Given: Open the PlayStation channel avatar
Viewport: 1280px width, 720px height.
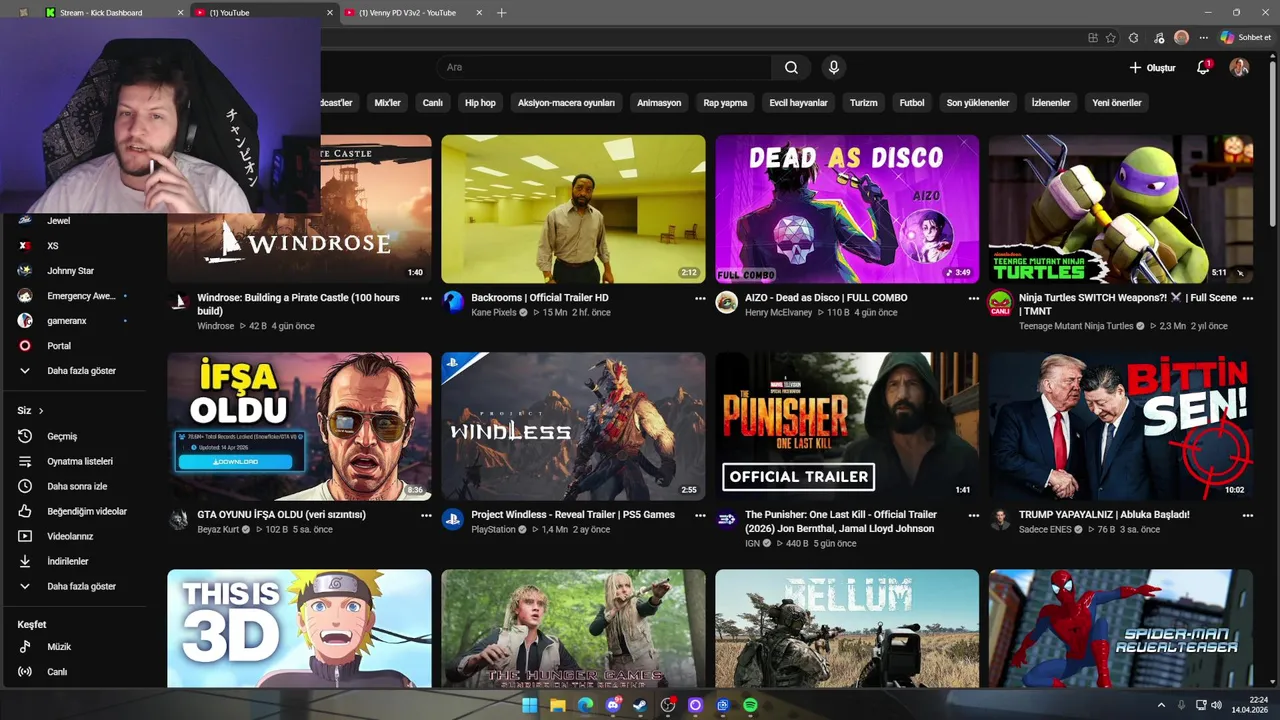Looking at the screenshot, I should coord(453,518).
